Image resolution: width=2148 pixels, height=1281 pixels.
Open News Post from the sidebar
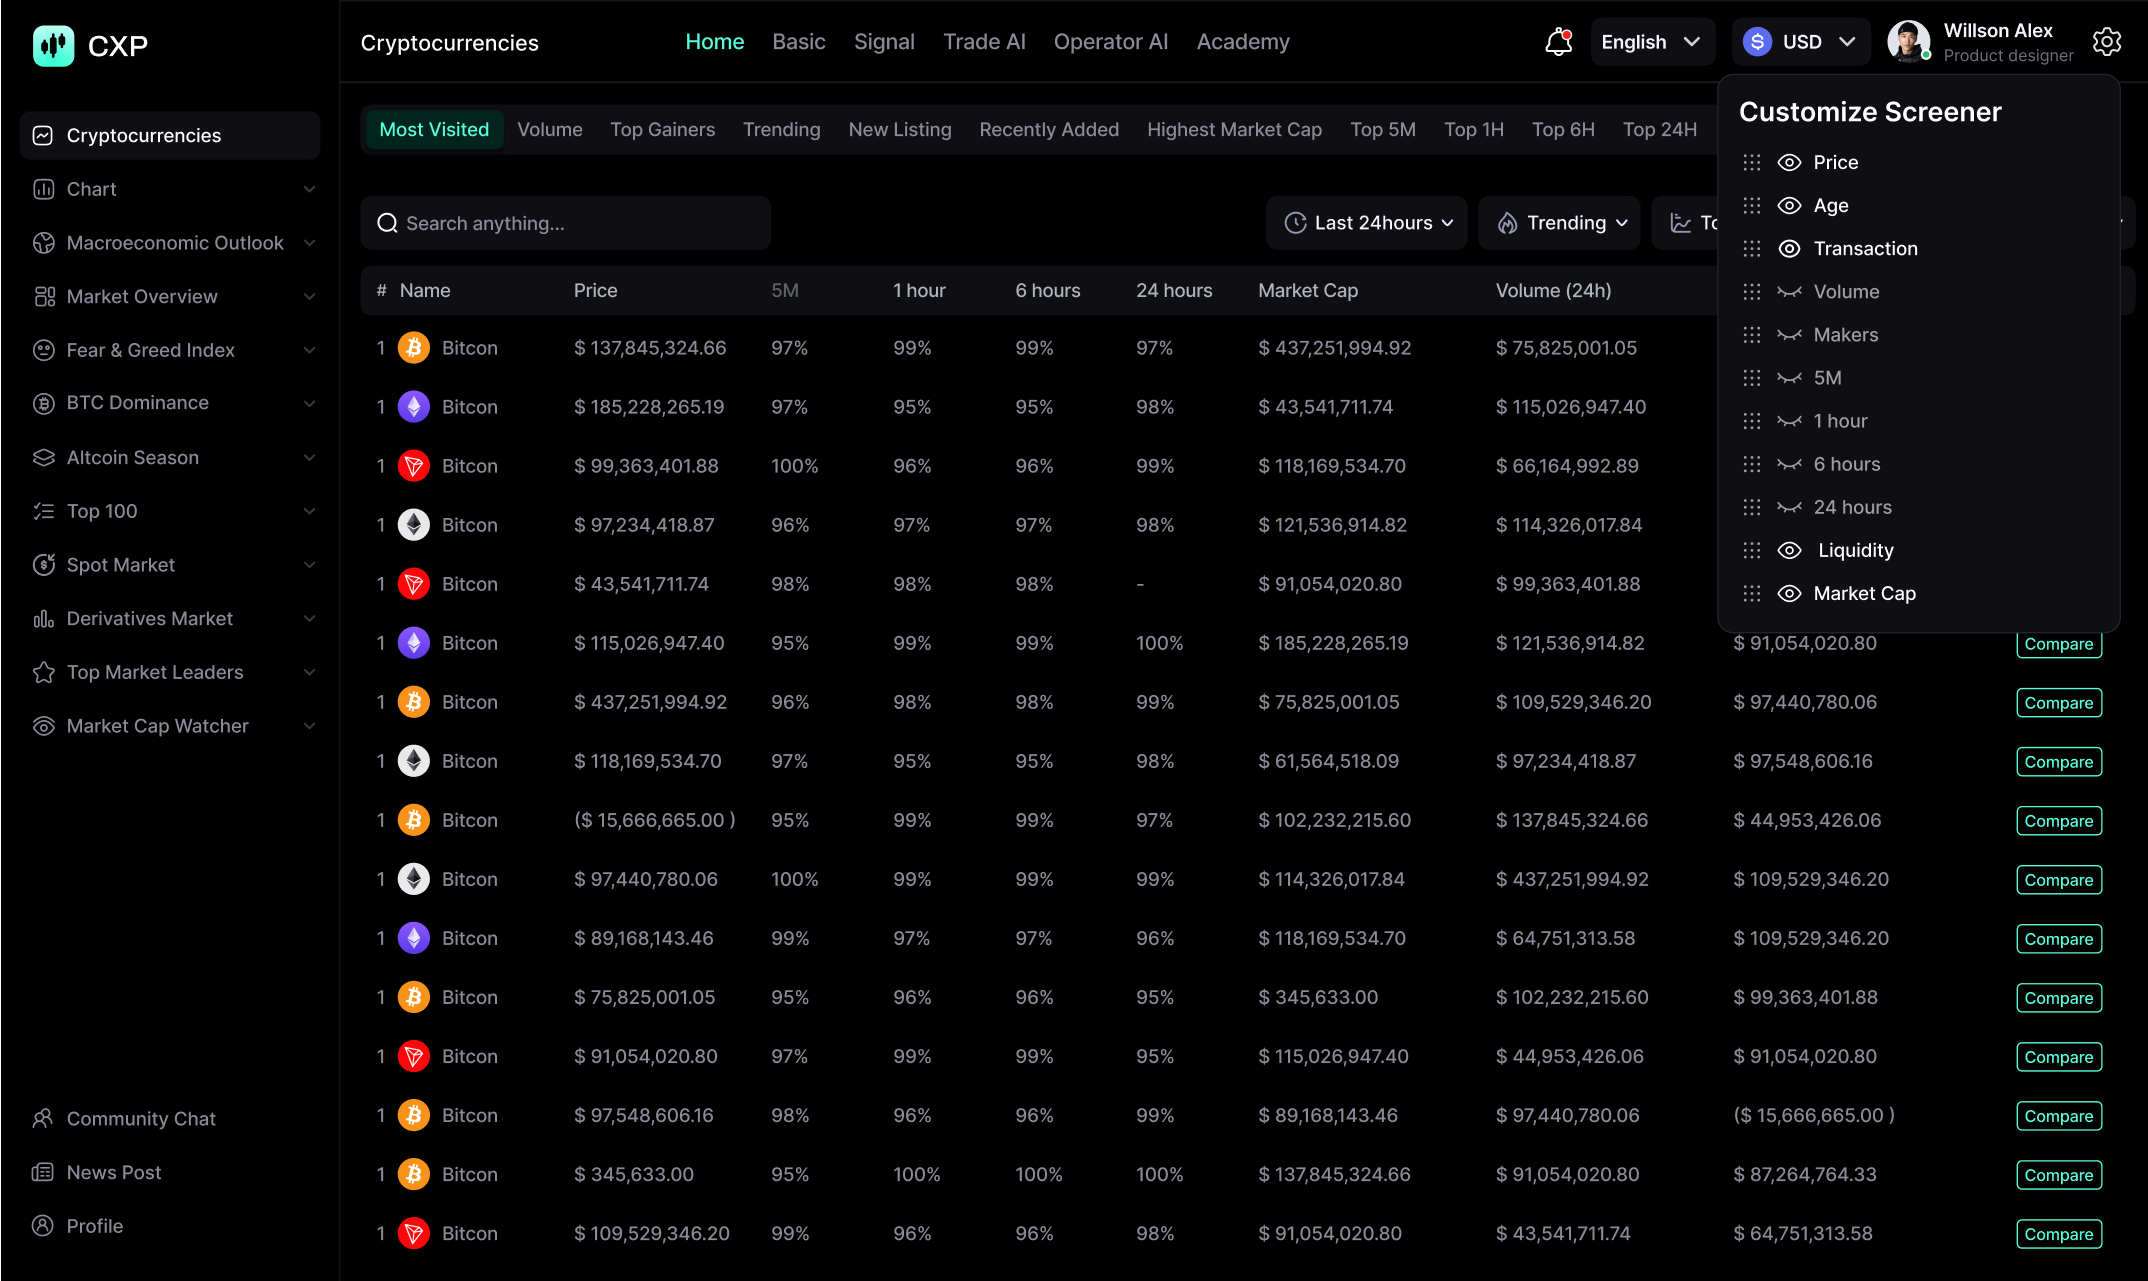click(113, 1172)
